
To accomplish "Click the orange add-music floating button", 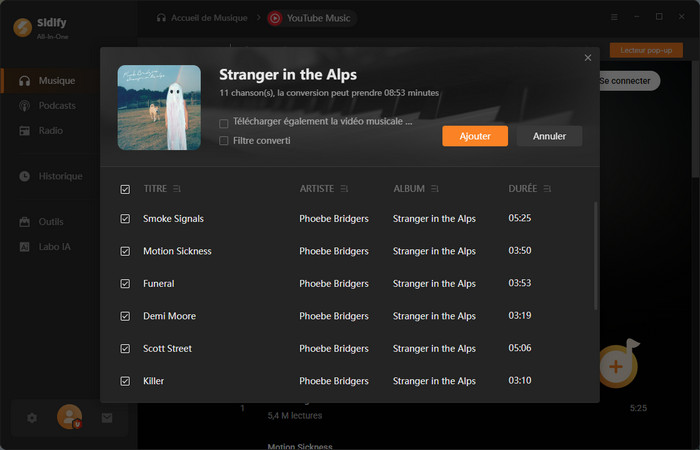I will 616,366.
